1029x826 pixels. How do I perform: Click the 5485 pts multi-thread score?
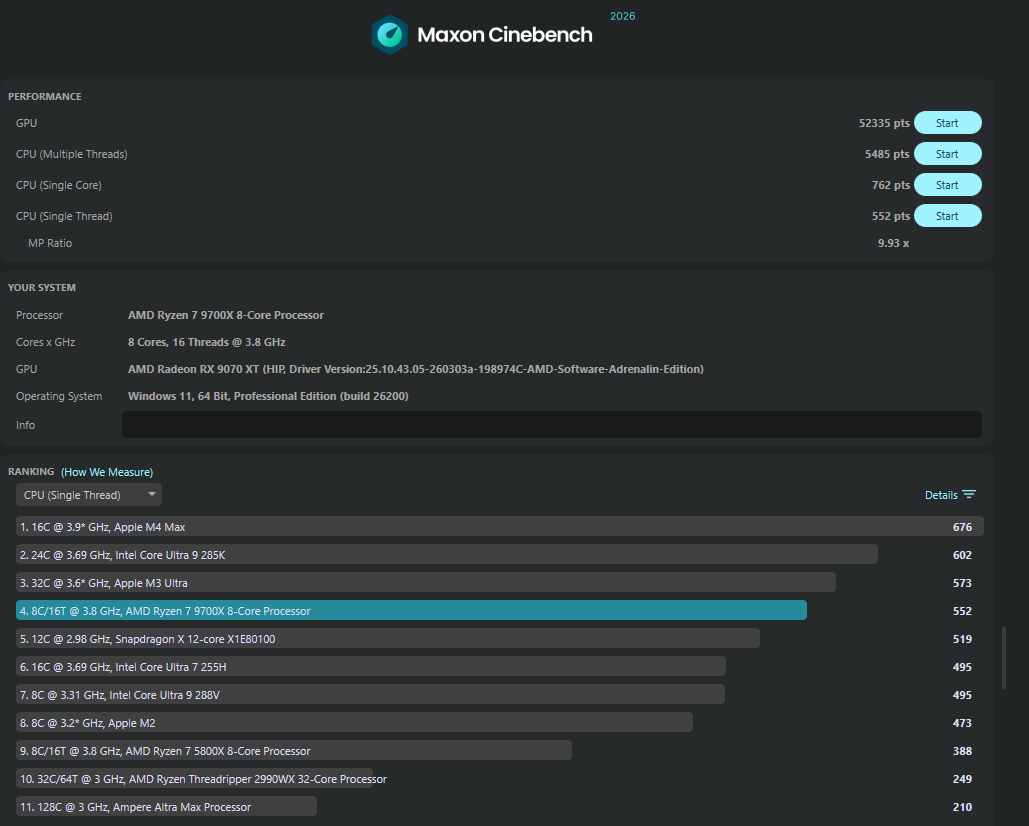pyautogui.click(x=887, y=154)
